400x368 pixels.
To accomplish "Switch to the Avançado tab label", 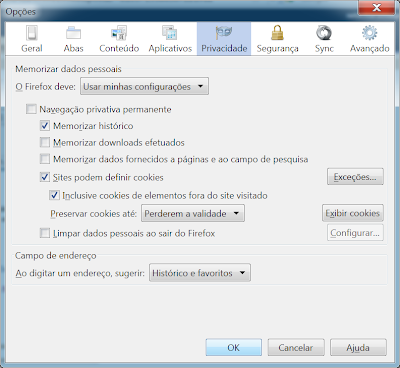I will (x=369, y=49).
